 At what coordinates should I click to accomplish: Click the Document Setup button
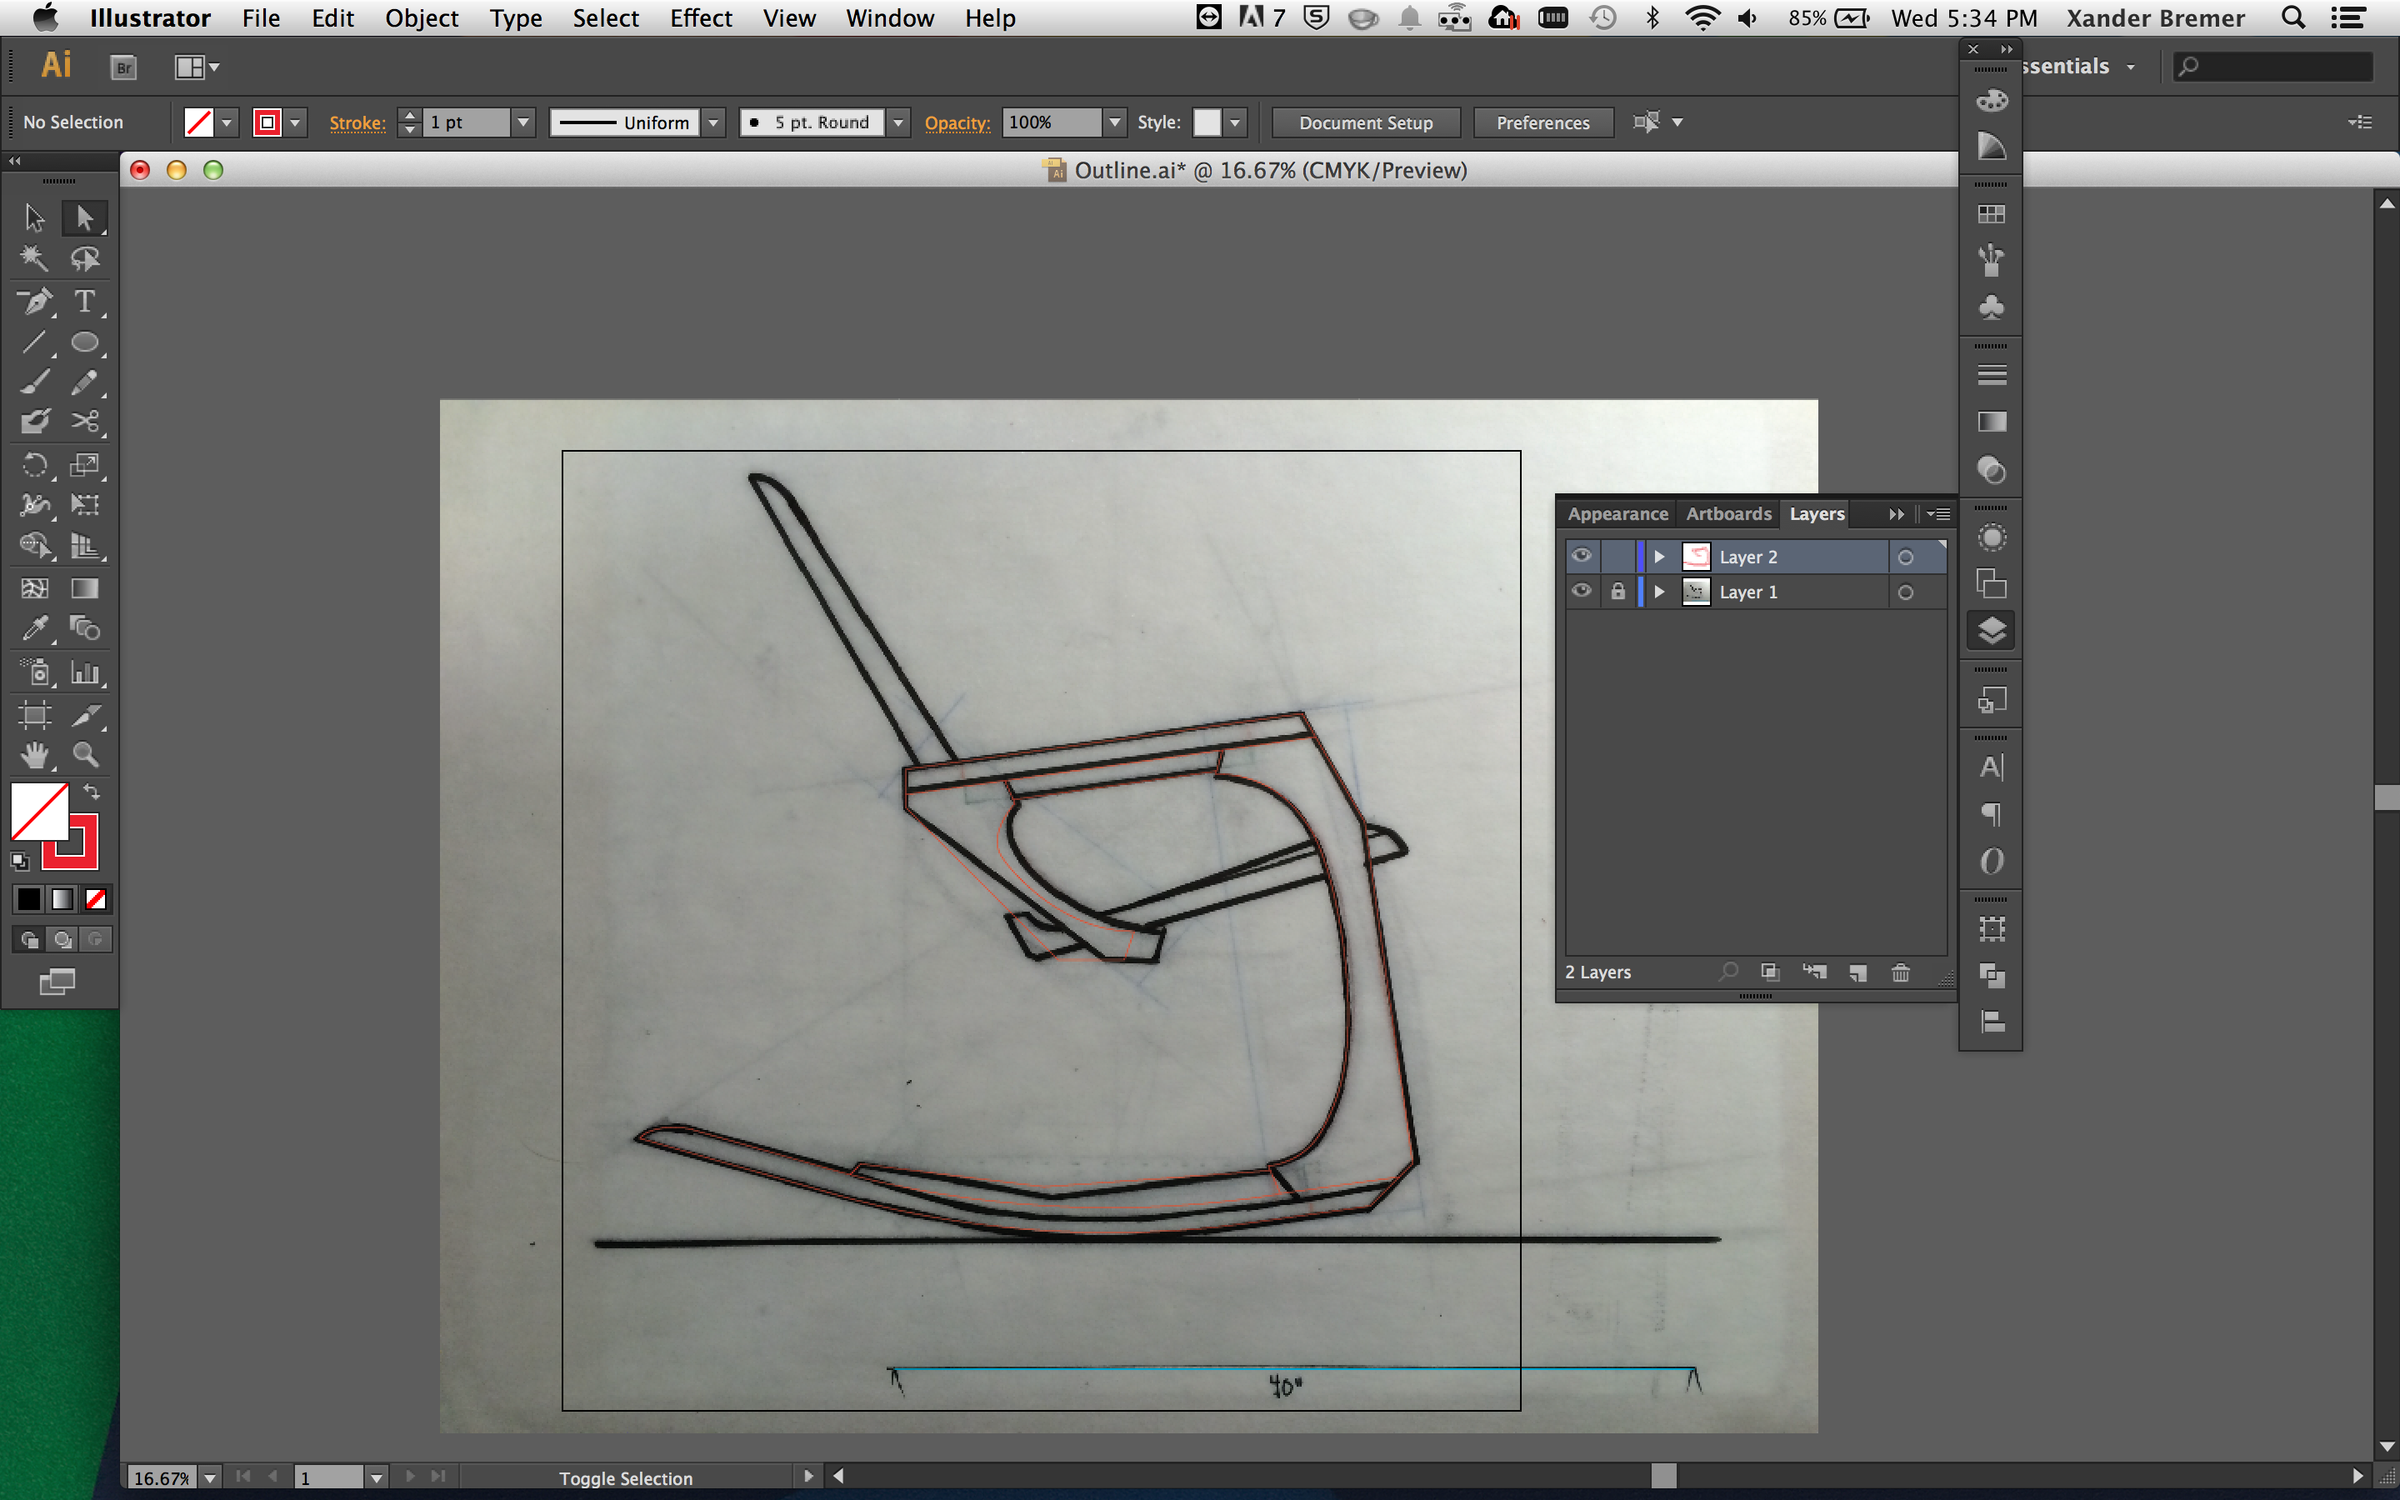coord(1365,122)
